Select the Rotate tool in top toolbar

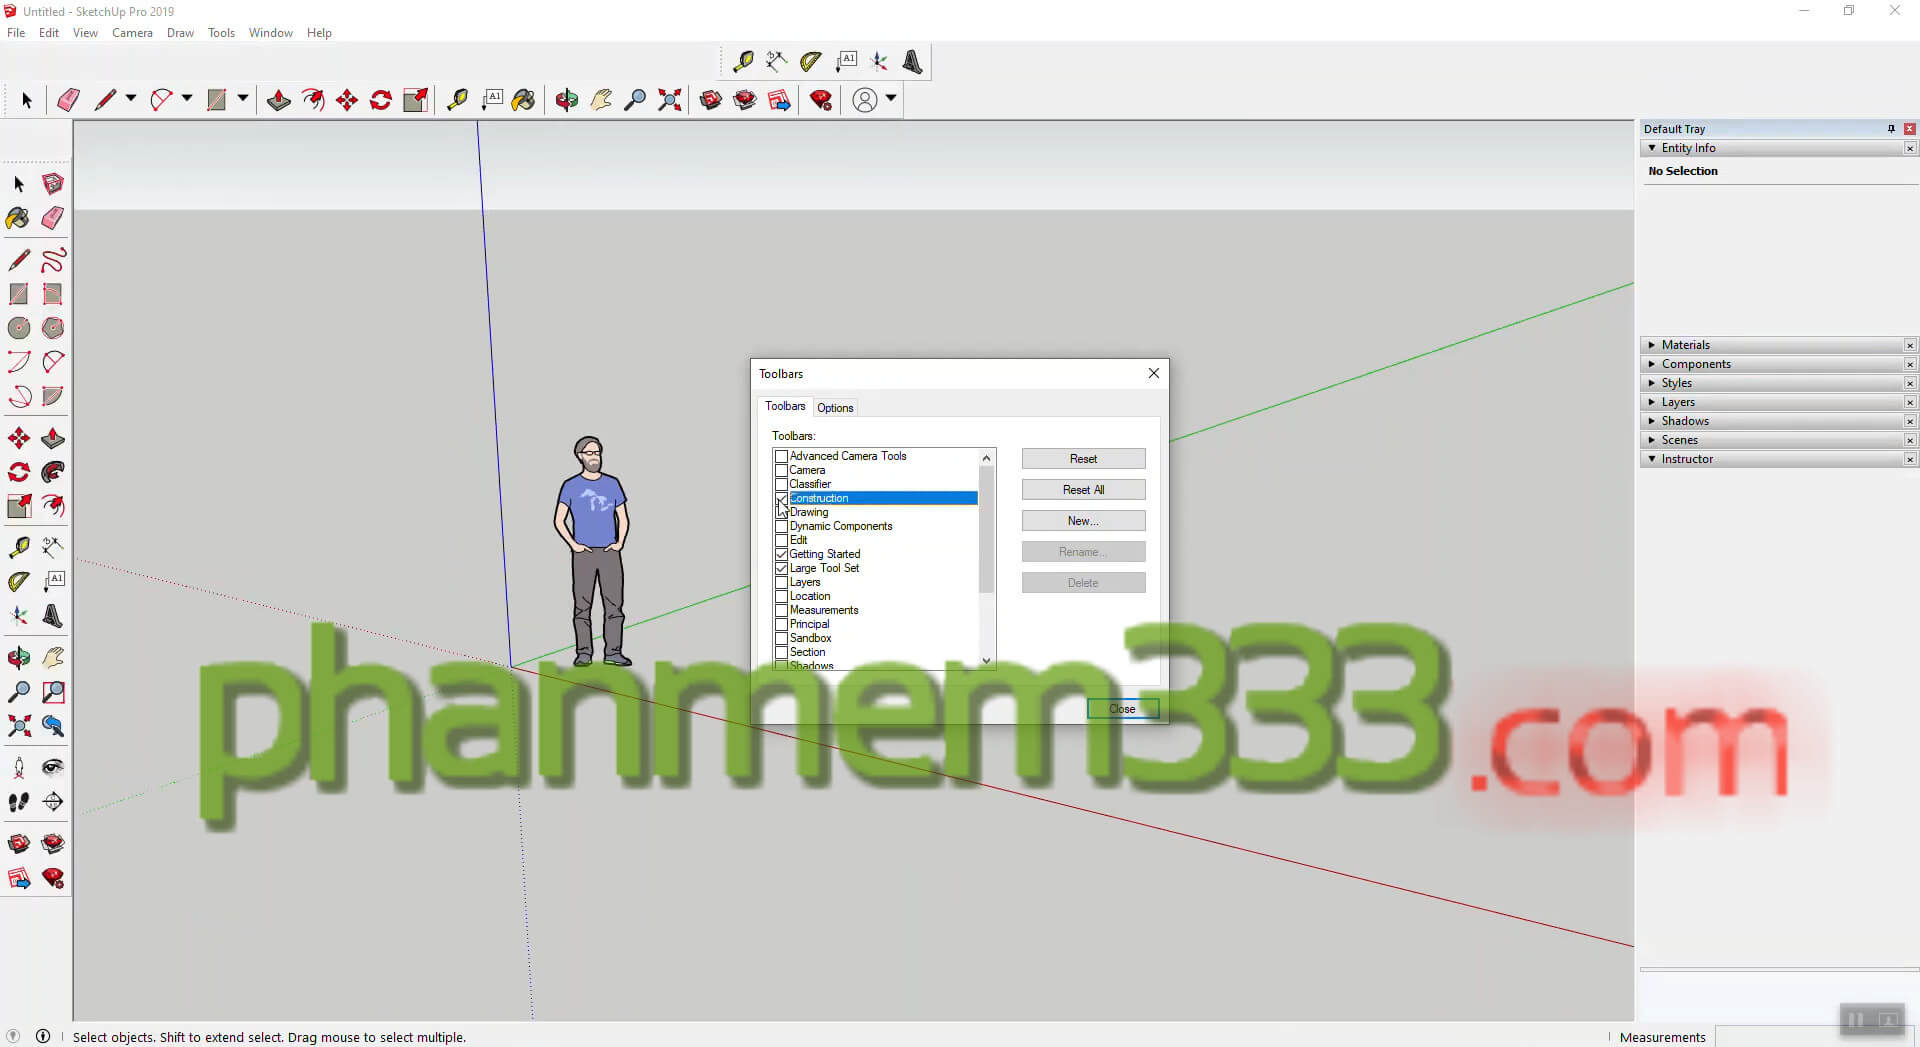click(x=381, y=100)
